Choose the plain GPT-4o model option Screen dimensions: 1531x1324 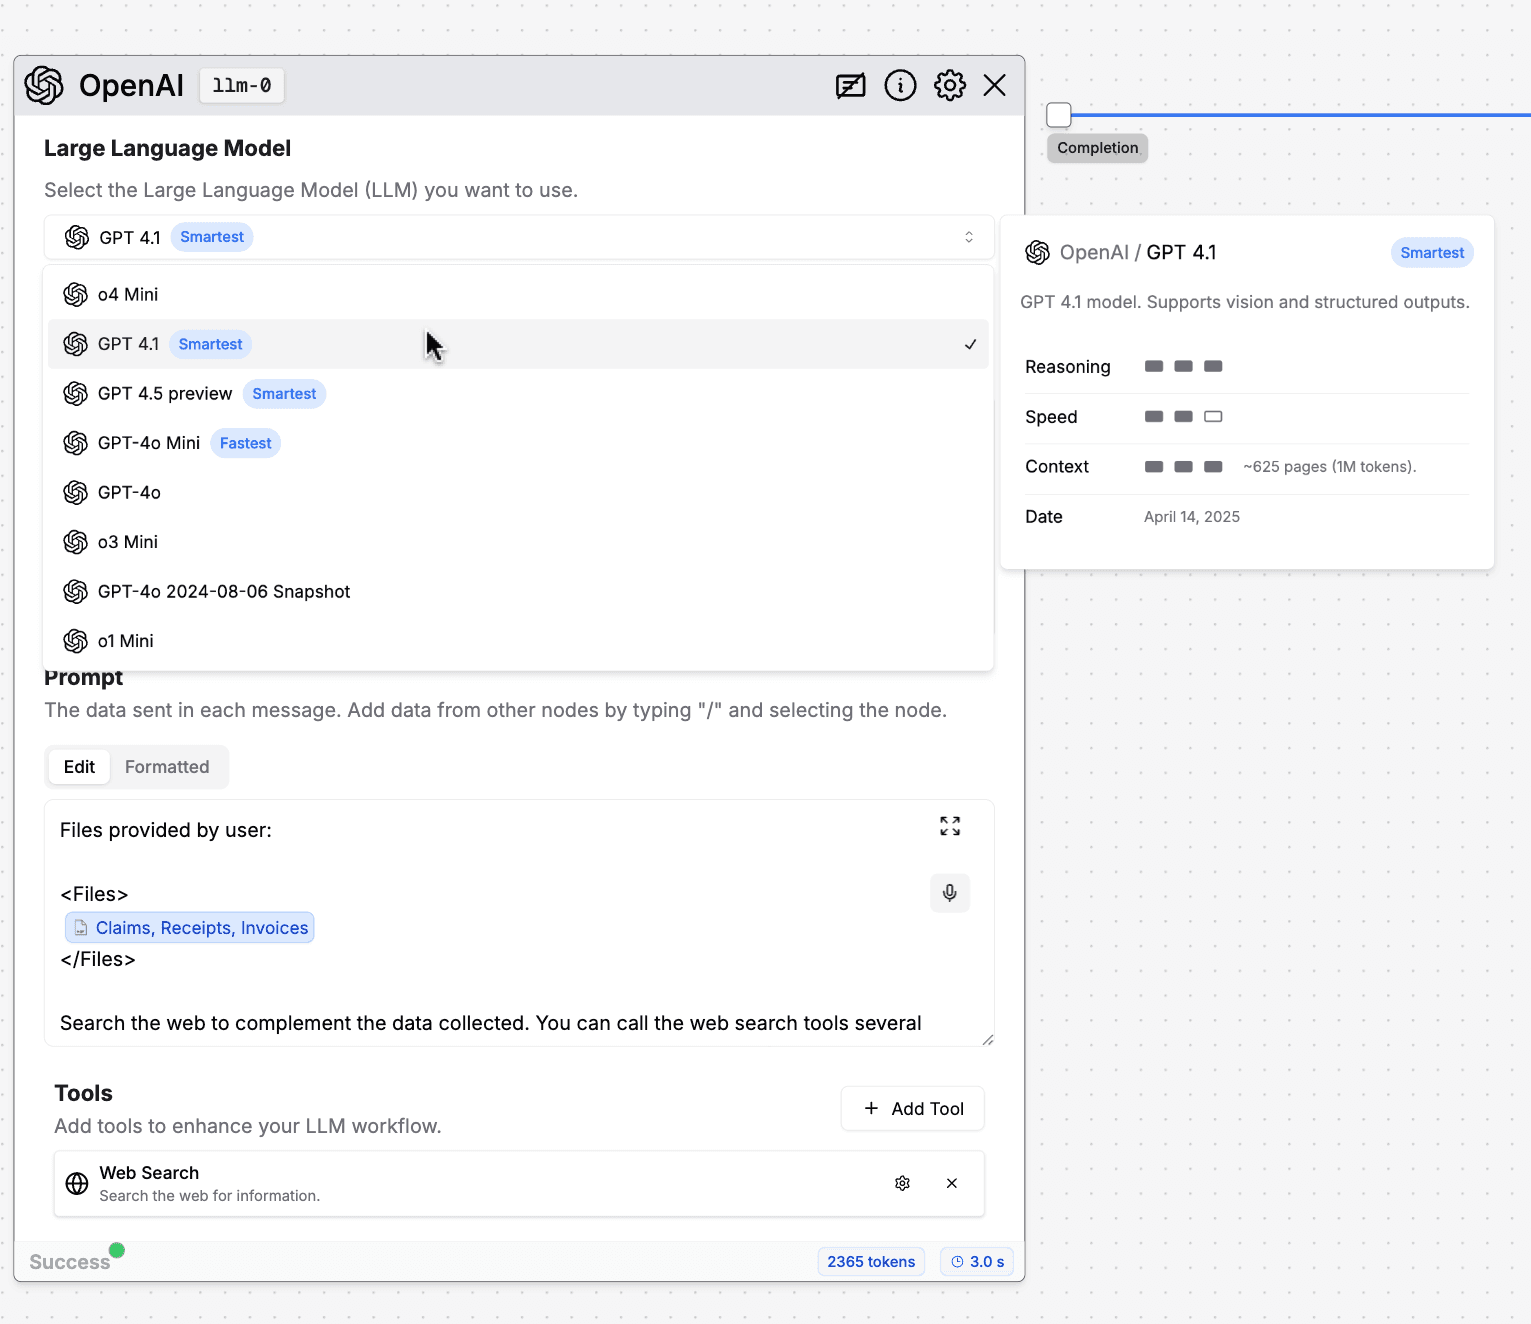click(518, 493)
